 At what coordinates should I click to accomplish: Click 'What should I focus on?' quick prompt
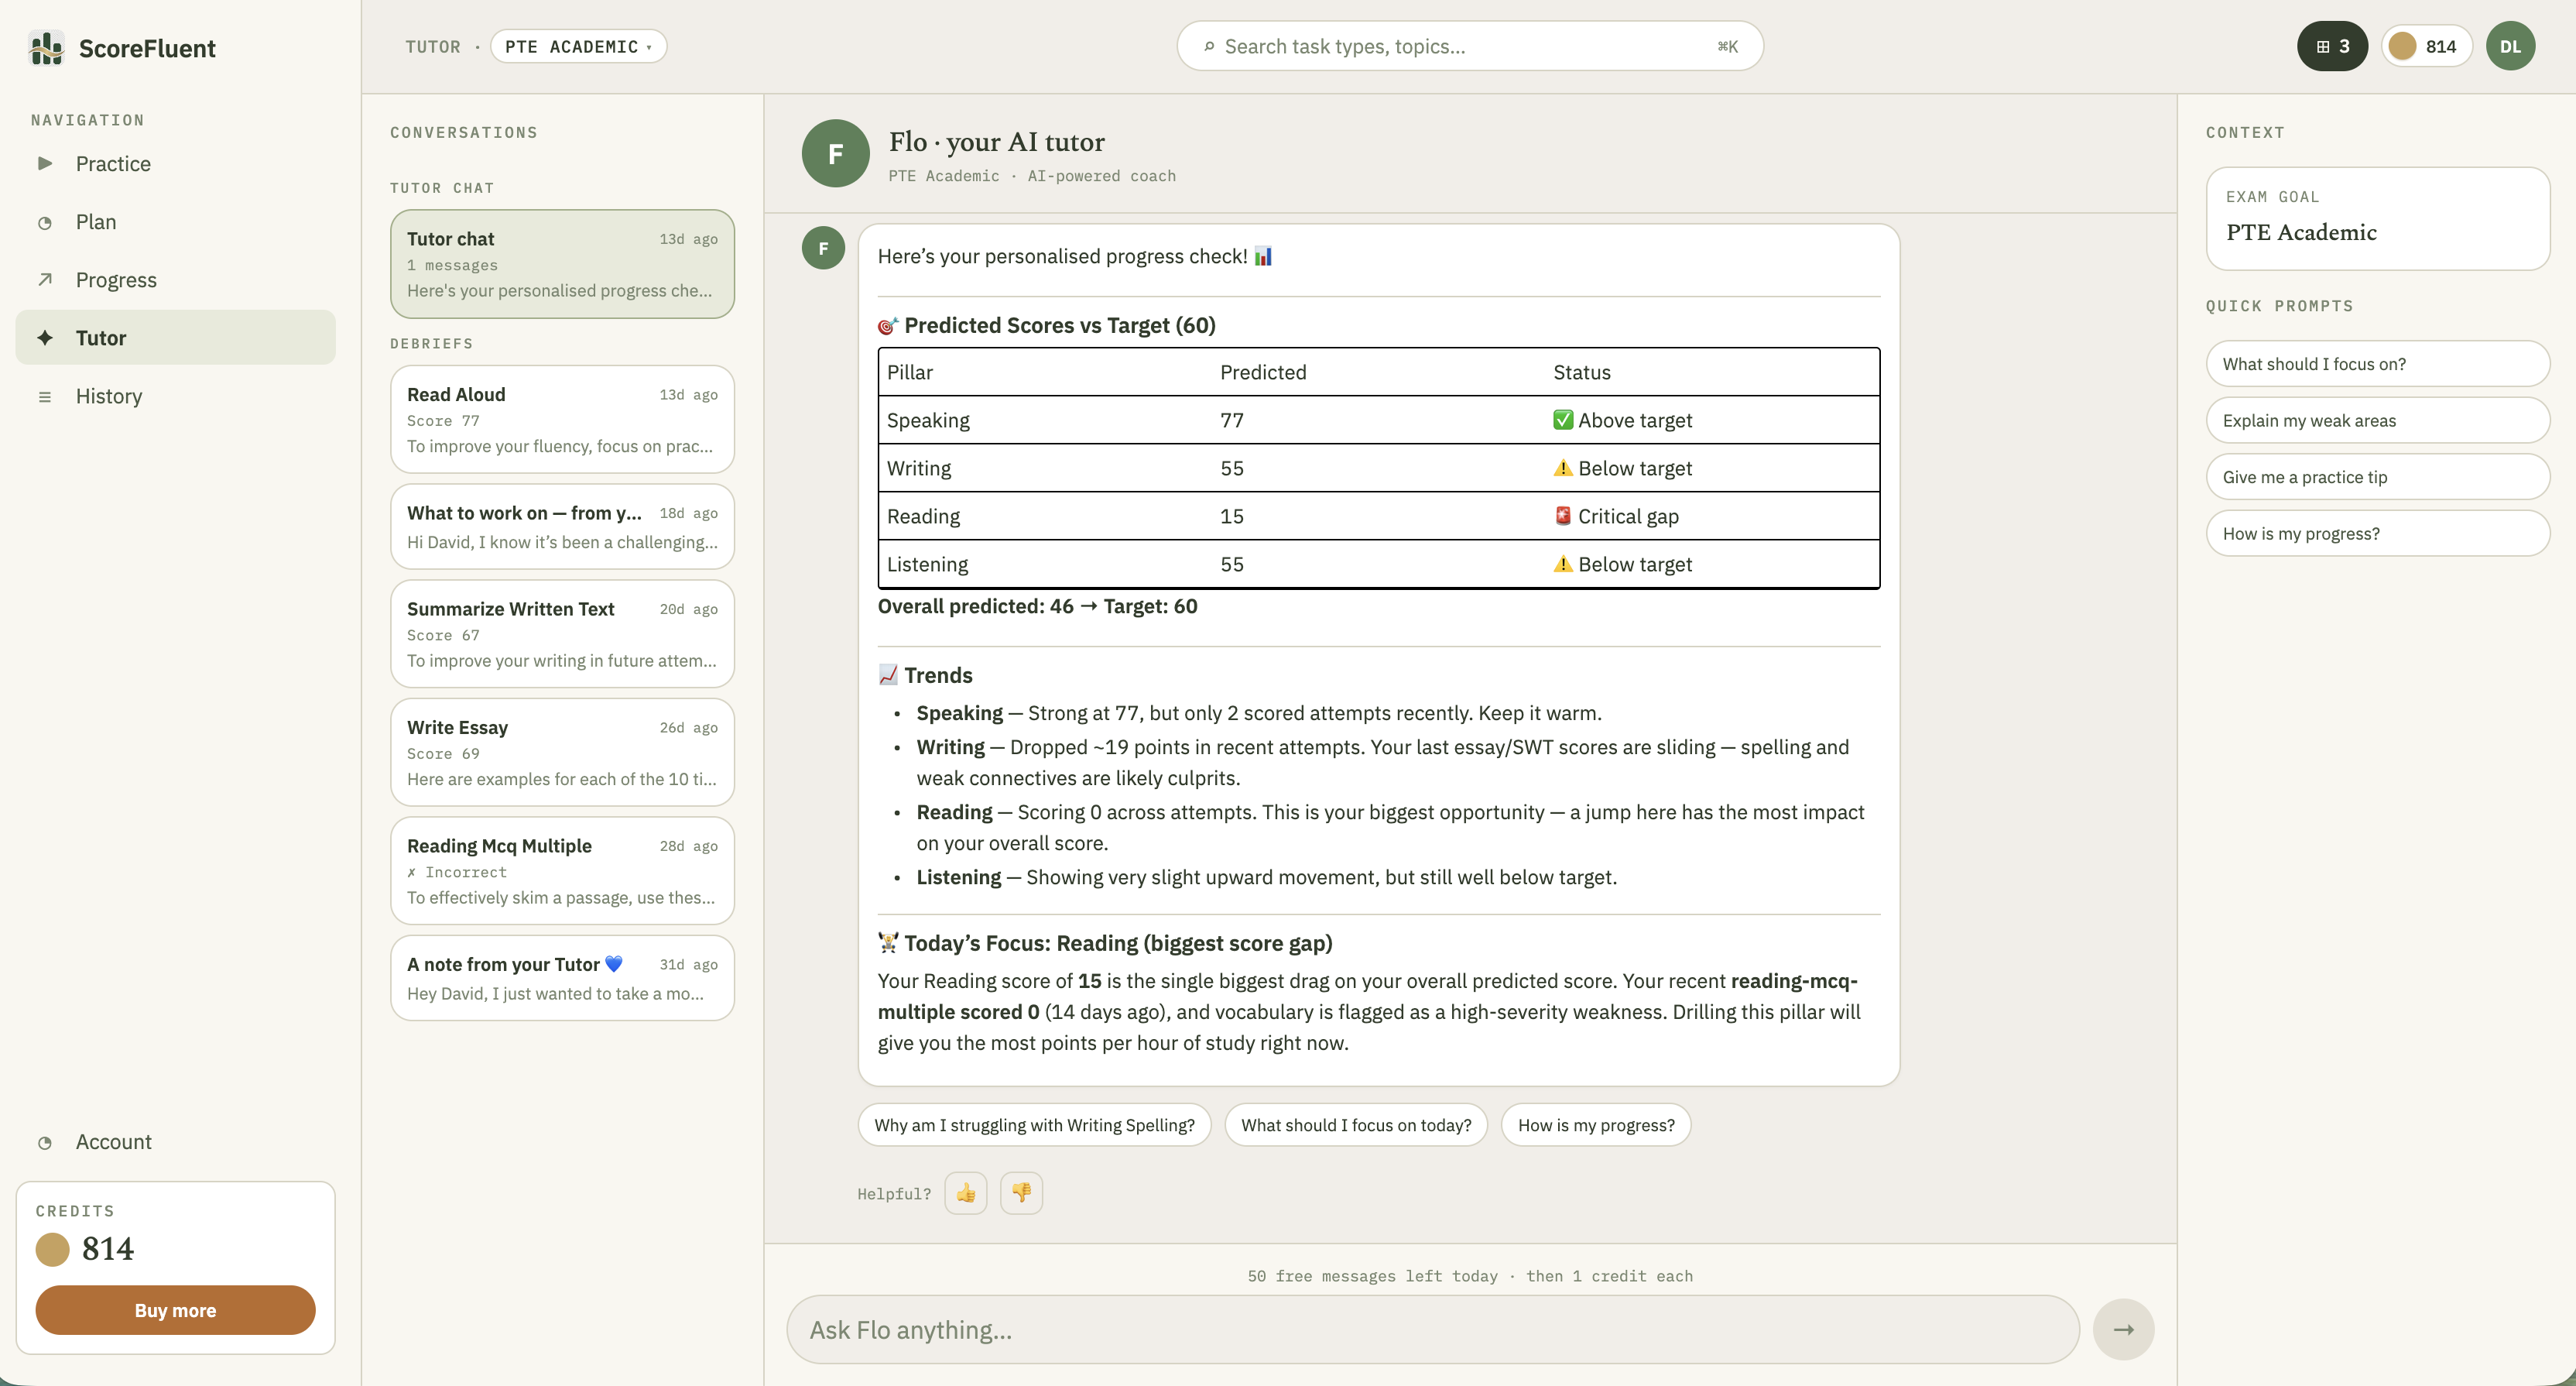click(2377, 364)
